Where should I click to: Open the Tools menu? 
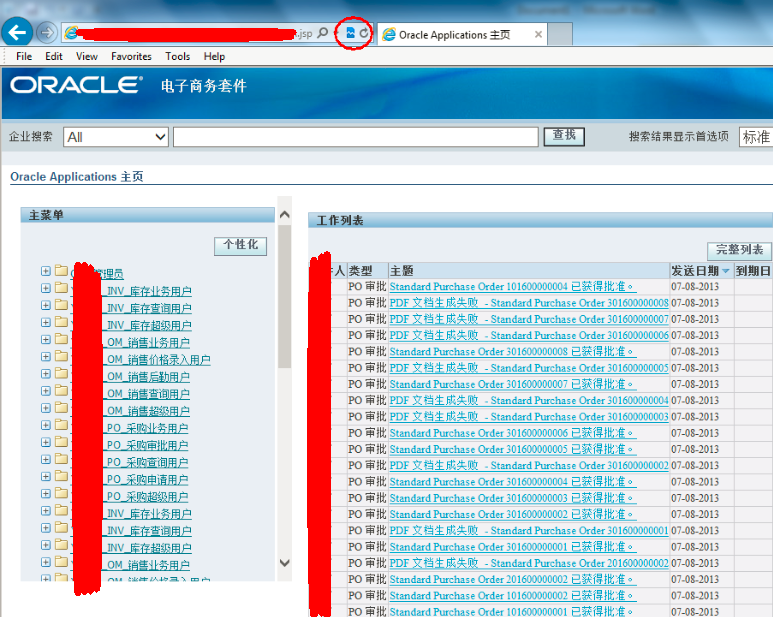click(177, 56)
